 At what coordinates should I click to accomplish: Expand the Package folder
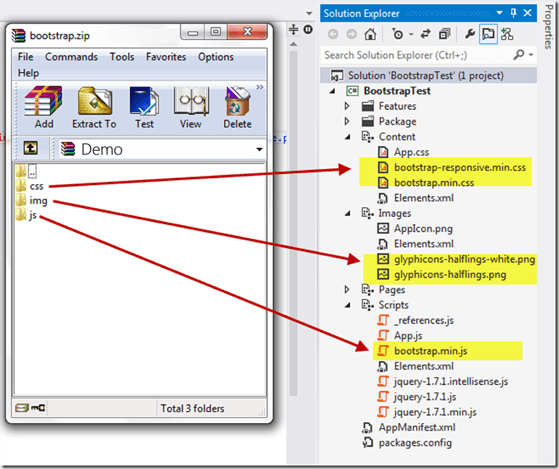click(347, 121)
